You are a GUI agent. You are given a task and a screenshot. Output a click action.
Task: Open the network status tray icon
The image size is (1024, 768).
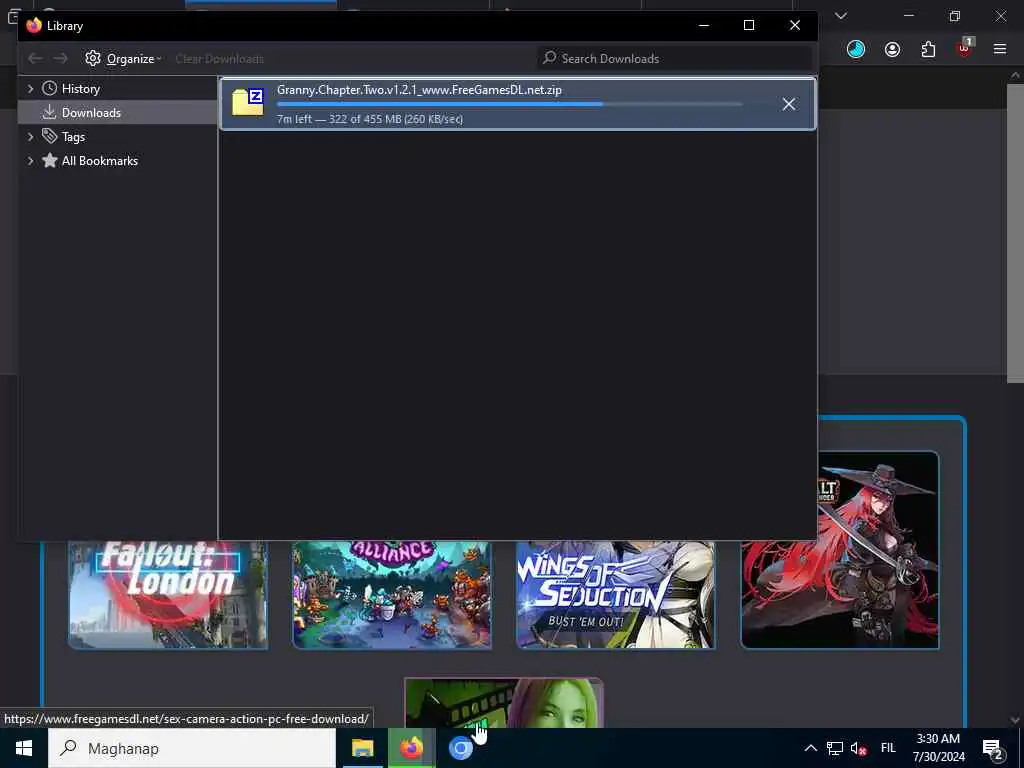[x=835, y=748]
